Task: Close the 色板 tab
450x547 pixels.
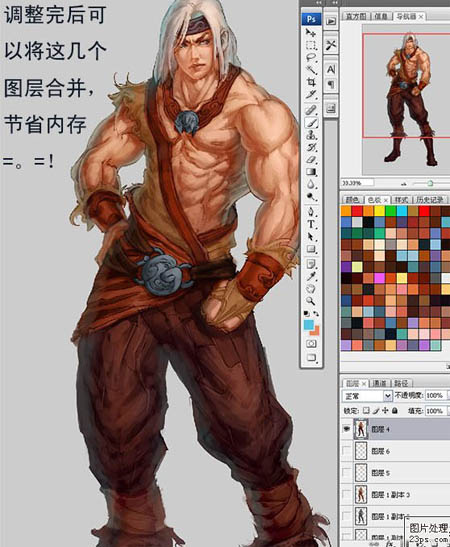Action: click(x=386, y=200)
